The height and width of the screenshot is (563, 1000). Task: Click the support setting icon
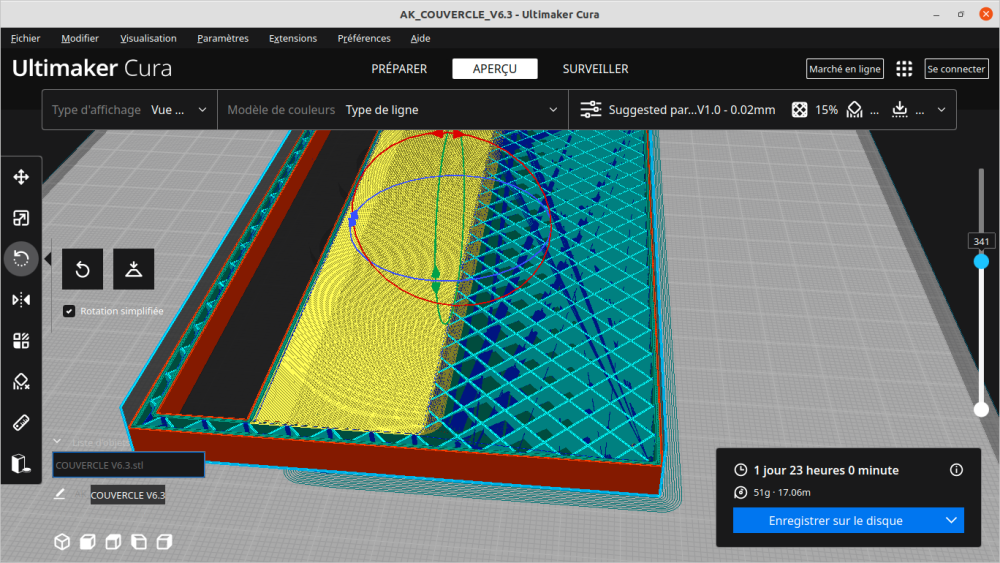point(854,110)
